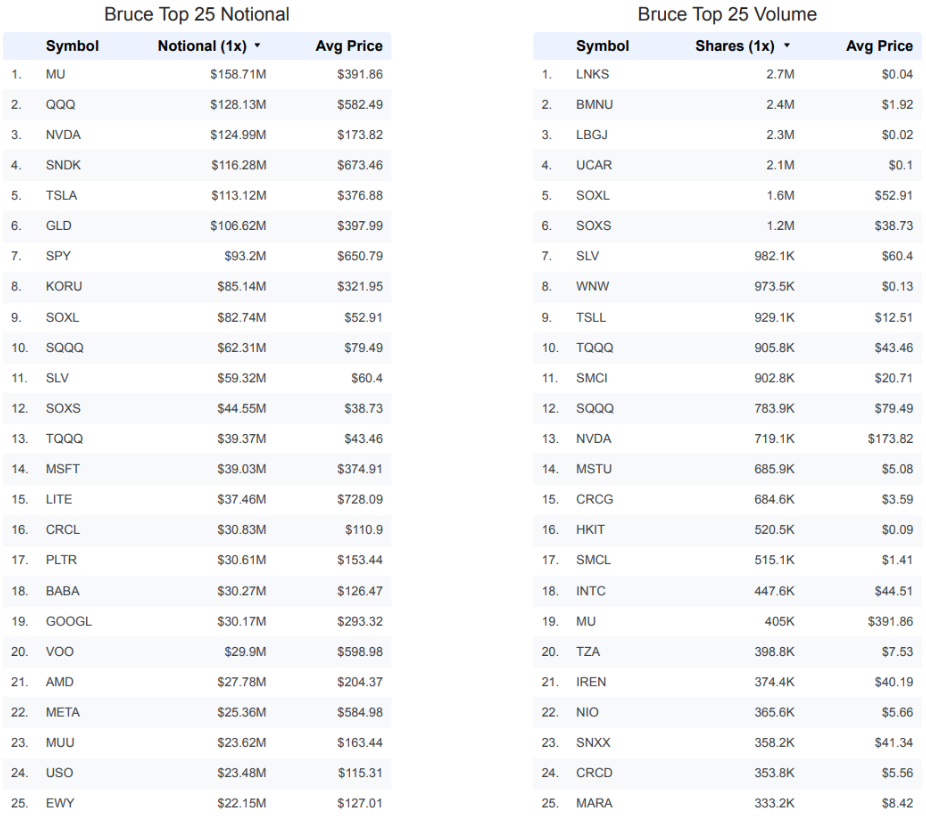
Task: Select the GOOGL row
Action: pyautogui.click(x=197, y=621)
